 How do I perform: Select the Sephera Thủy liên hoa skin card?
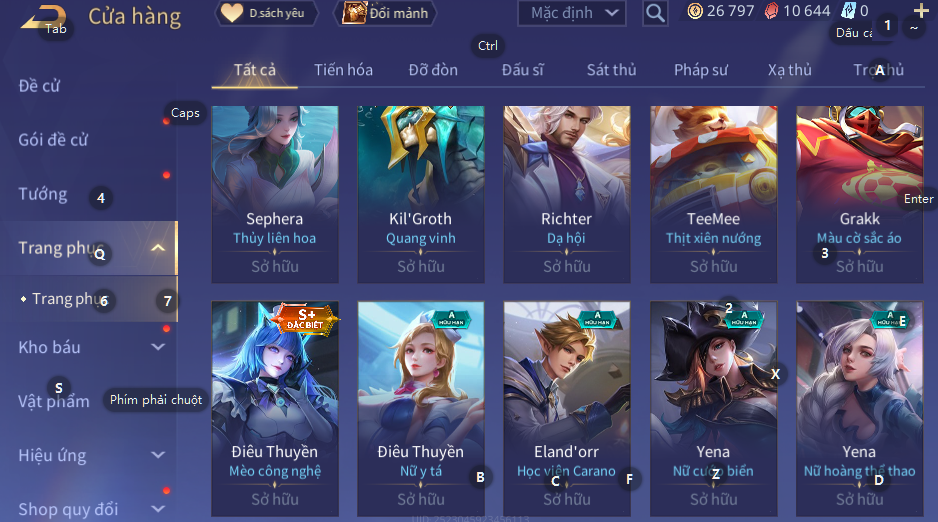(275, 194)
